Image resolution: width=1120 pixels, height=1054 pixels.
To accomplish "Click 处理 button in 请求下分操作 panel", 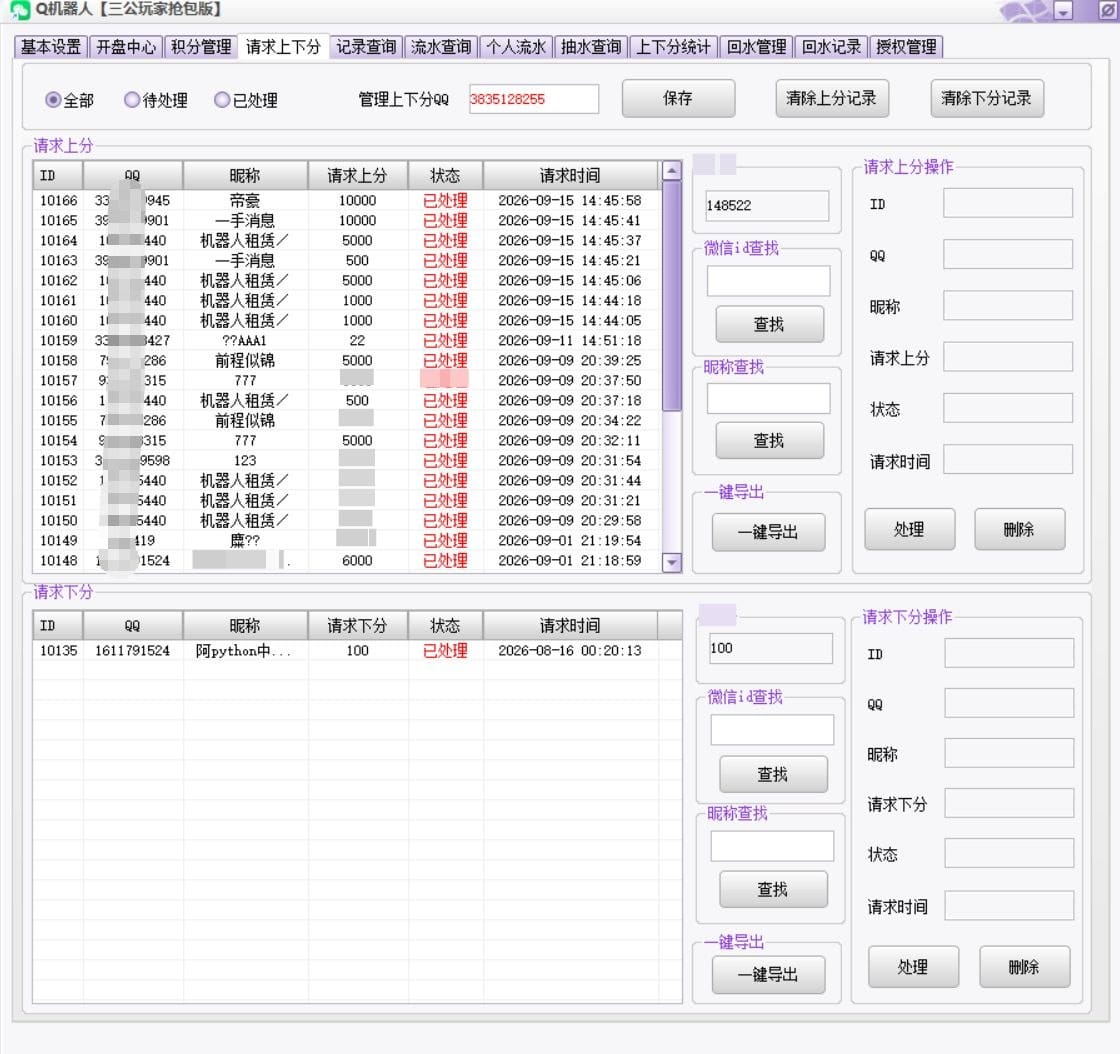I will coord(913,968).
